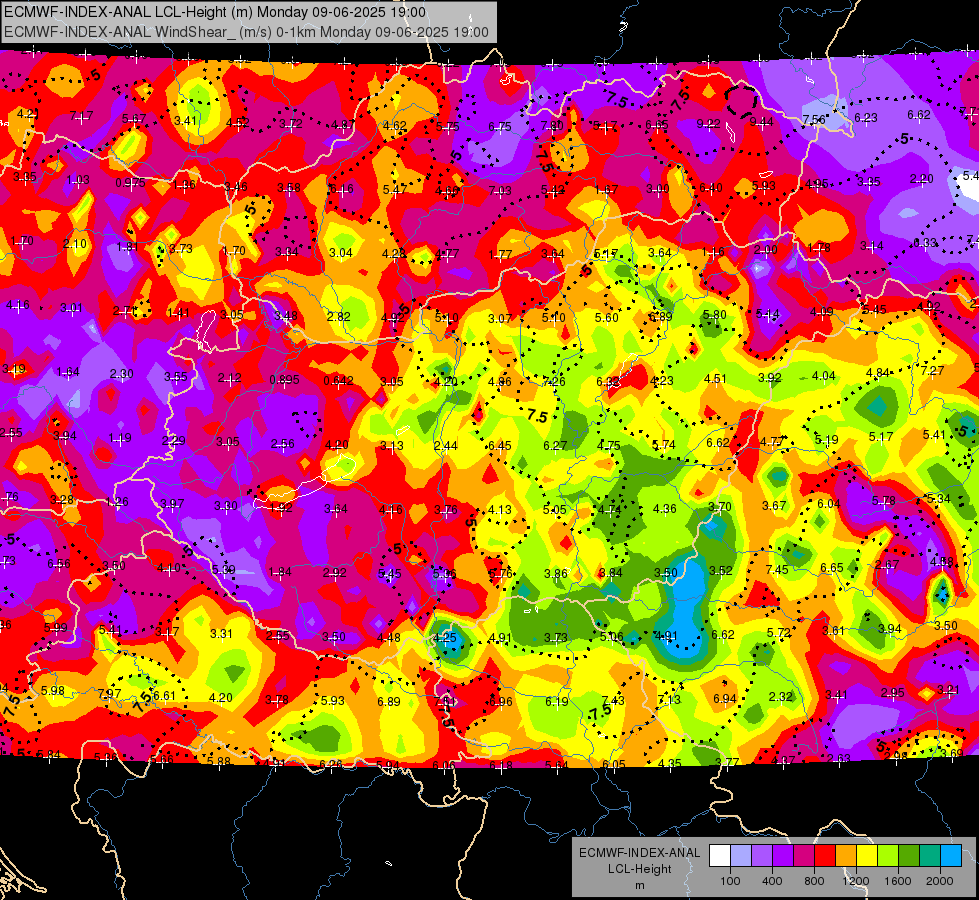Click the white swatch in the legend
The image size is (979, 900).
tap(720, 856)
